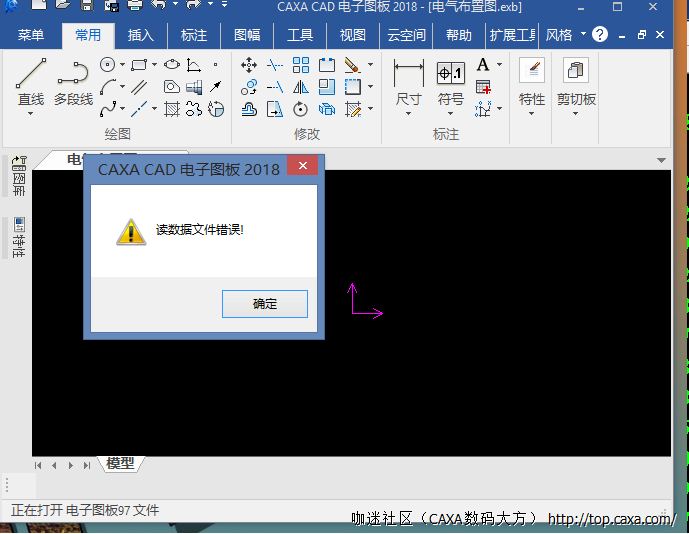Image resolution: width=689 pixels, height=534 pixels.
Task: Open the 图库 library side panel
Action: pos(19,176)
